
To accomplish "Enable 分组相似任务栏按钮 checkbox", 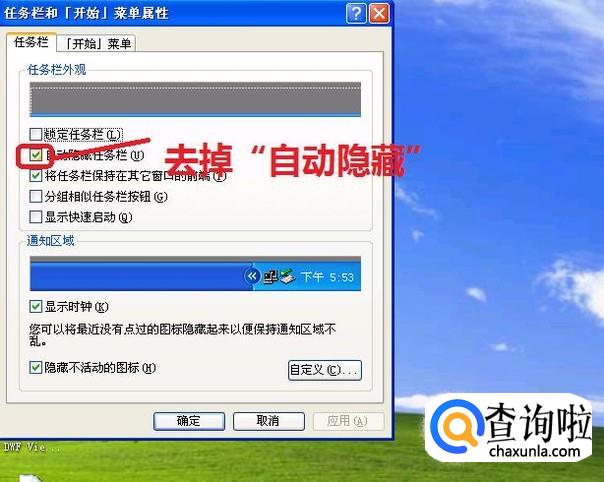I will 36,196.
